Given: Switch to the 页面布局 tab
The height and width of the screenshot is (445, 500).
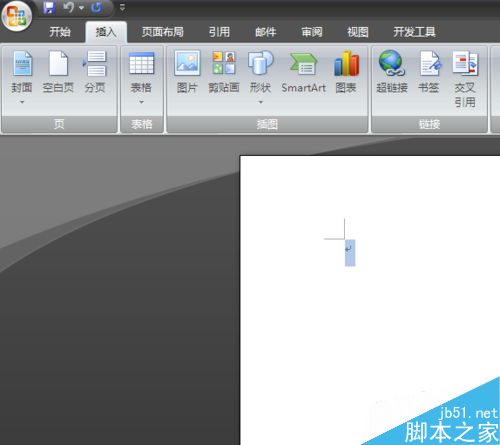Looking at the screenshot, I should 163,32.
